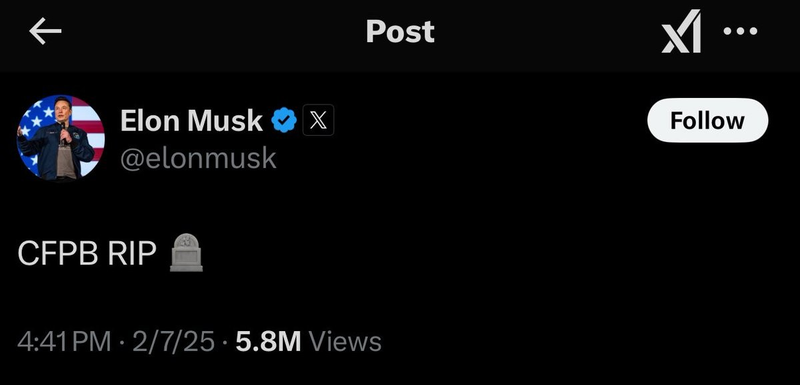Click the Follow button
Image resolution: width=800 pixels, height=385 pixels.
[x=707, y=120]
